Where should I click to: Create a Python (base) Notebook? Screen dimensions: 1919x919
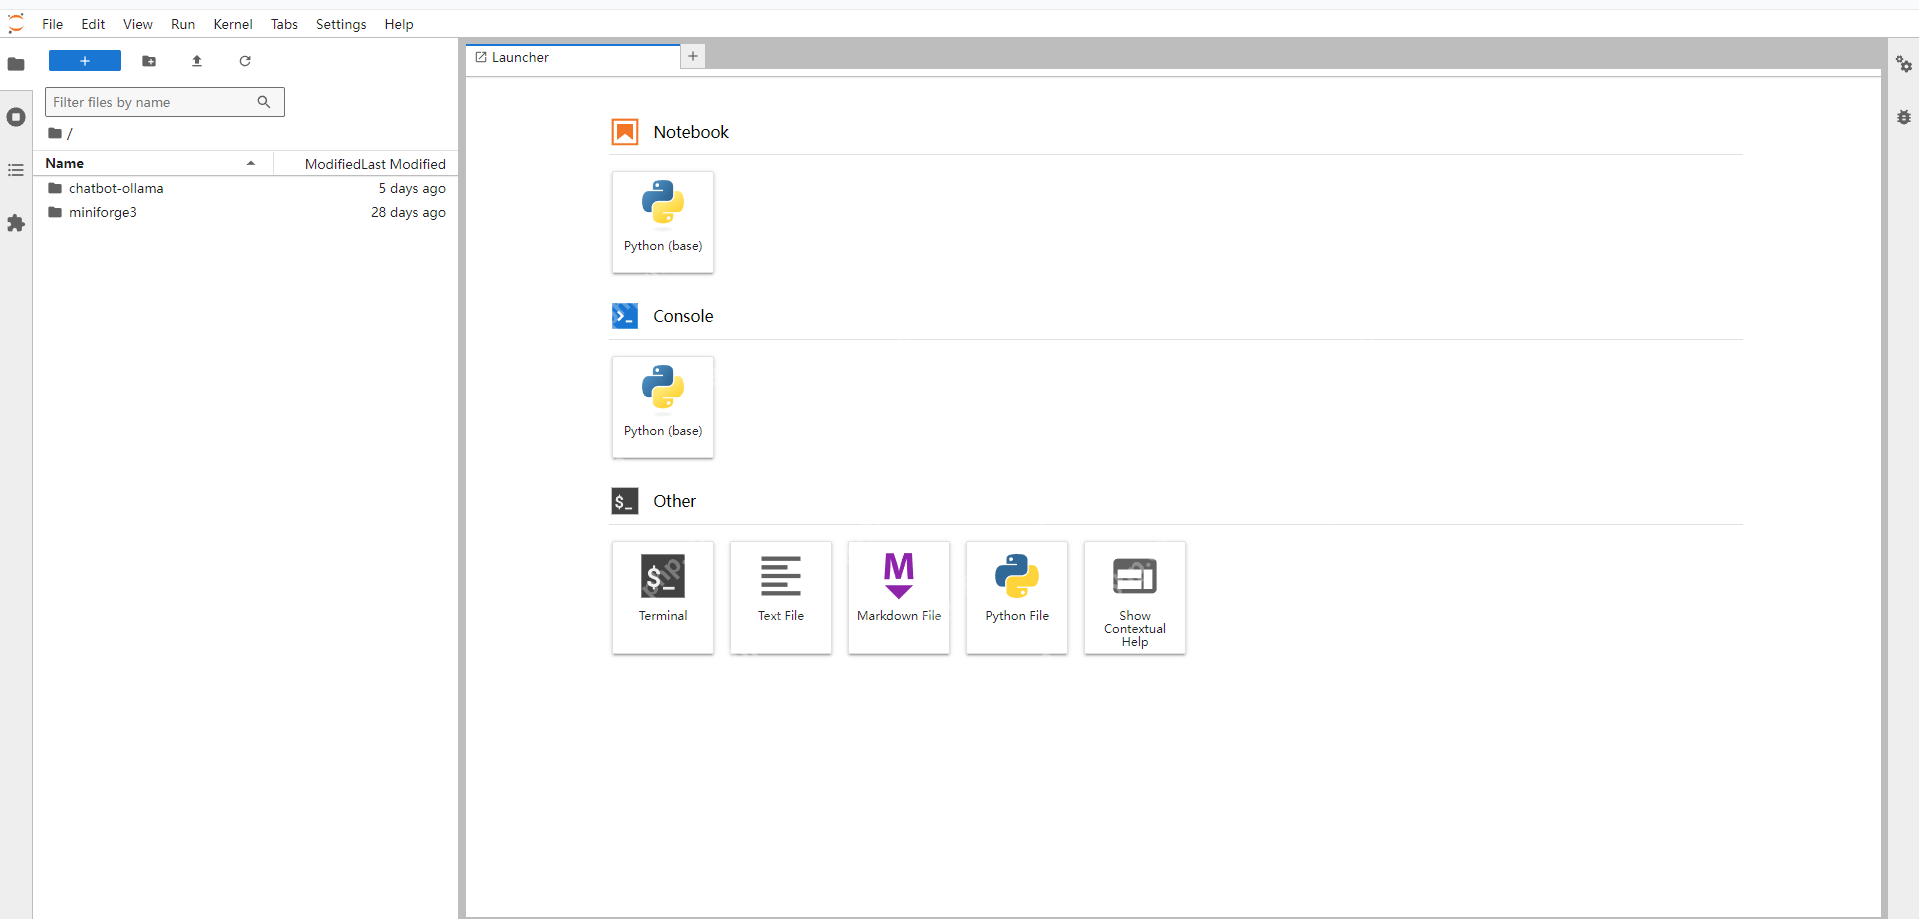pos(663,222)
